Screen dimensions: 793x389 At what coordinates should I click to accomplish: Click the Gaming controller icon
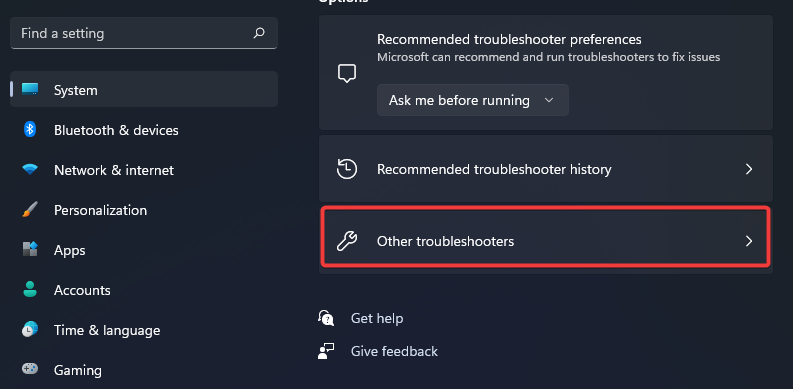coord(30,369)
